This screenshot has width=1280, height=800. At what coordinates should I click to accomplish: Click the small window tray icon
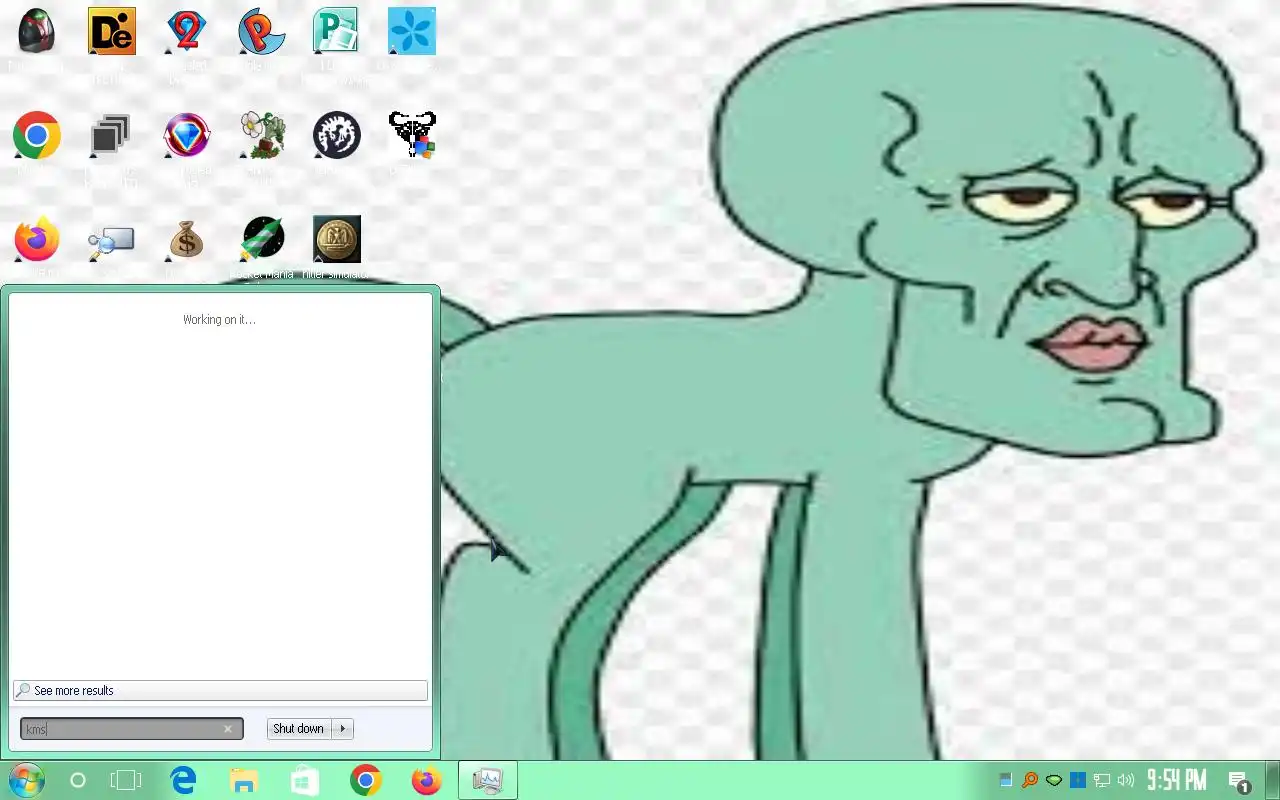click(1006, 780)
